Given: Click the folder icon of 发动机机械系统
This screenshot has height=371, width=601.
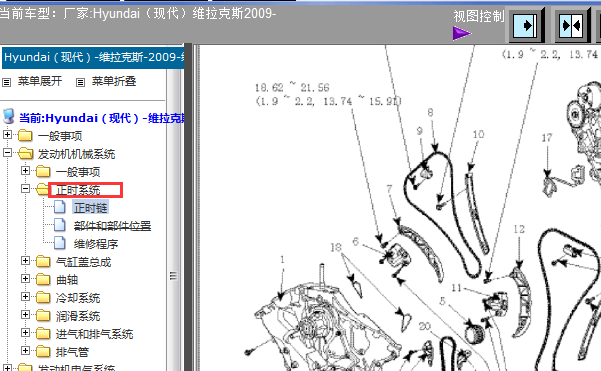Looking at the screenshot, I should pos(25,153).
